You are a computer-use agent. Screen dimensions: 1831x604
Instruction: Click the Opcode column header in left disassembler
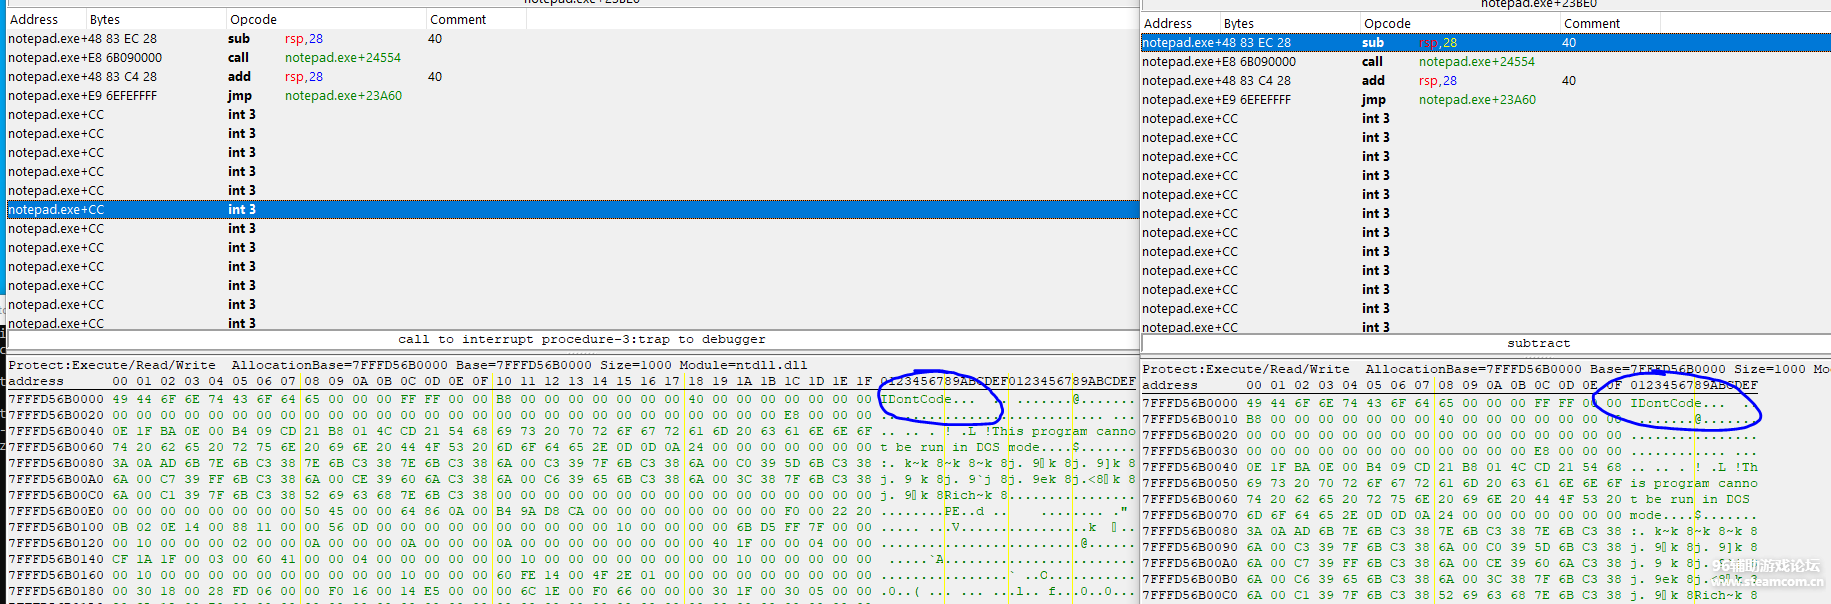coord(254,19)
